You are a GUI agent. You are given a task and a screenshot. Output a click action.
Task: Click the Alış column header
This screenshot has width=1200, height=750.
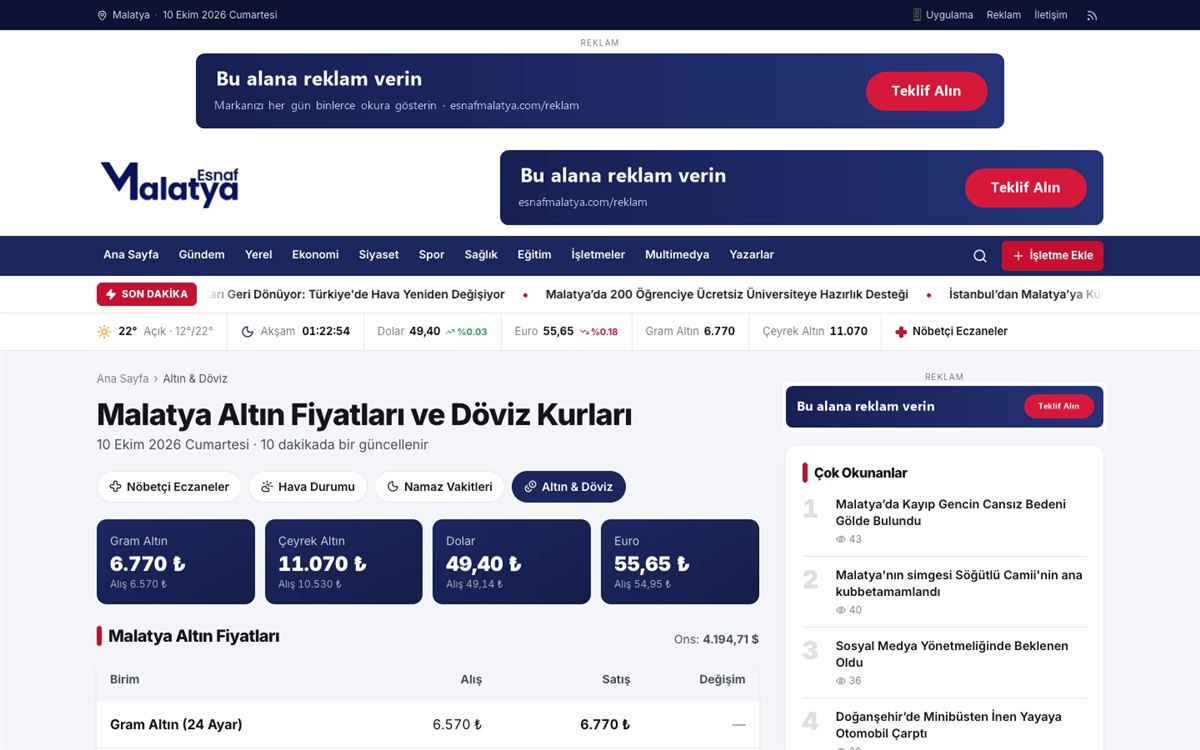(471, 680)
